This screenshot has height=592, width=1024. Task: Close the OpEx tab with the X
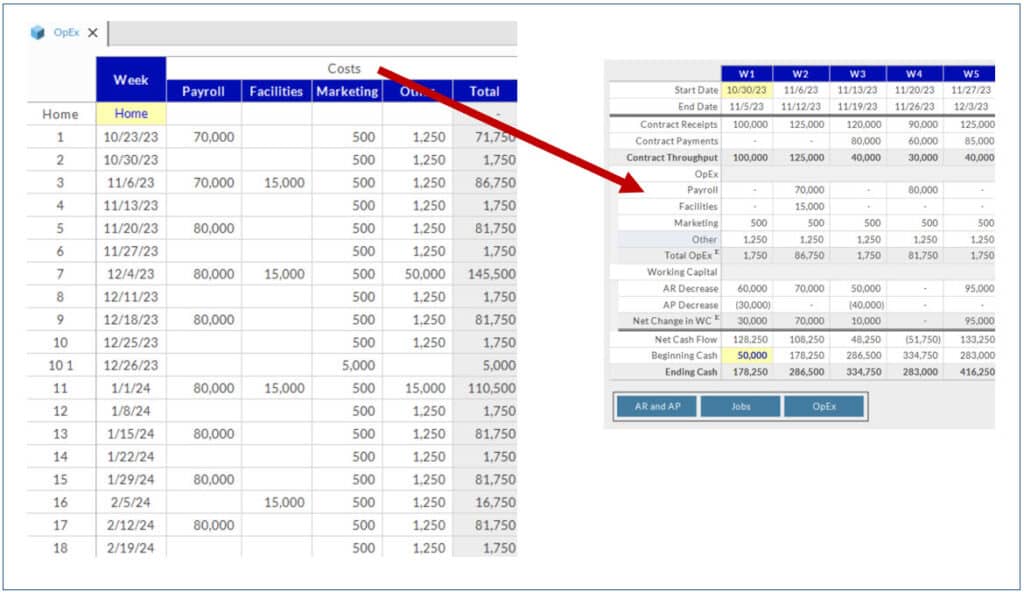coord(93,32)
